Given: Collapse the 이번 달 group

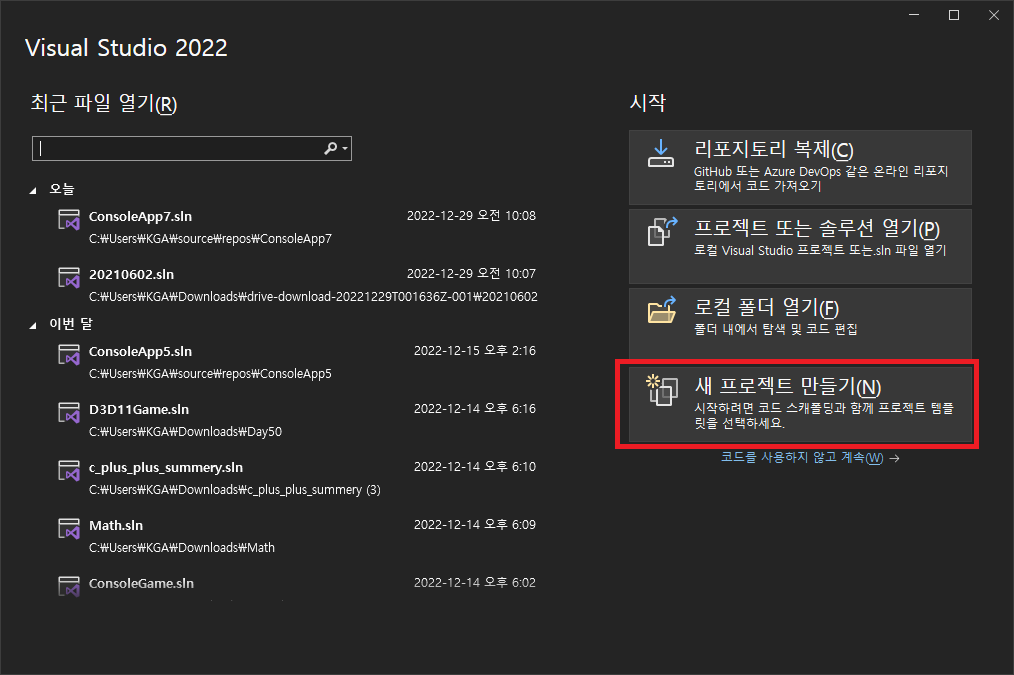Looking at the screenshot, I should pyautogui.click(x=33, y=325).
